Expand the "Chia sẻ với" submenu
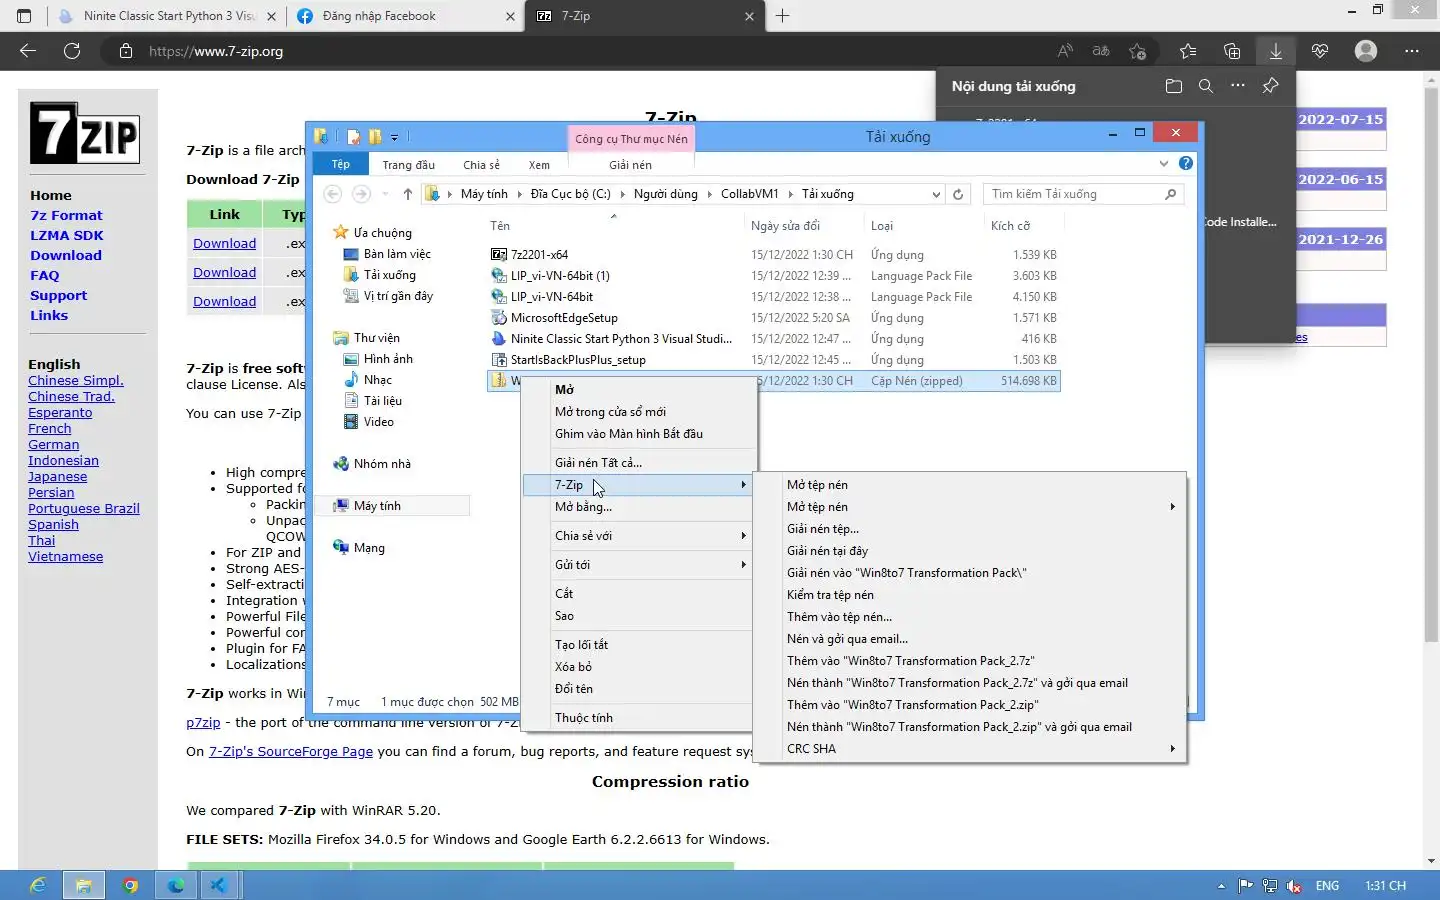1440x900 pixels. pyautogui.click(x=638, y=536)
